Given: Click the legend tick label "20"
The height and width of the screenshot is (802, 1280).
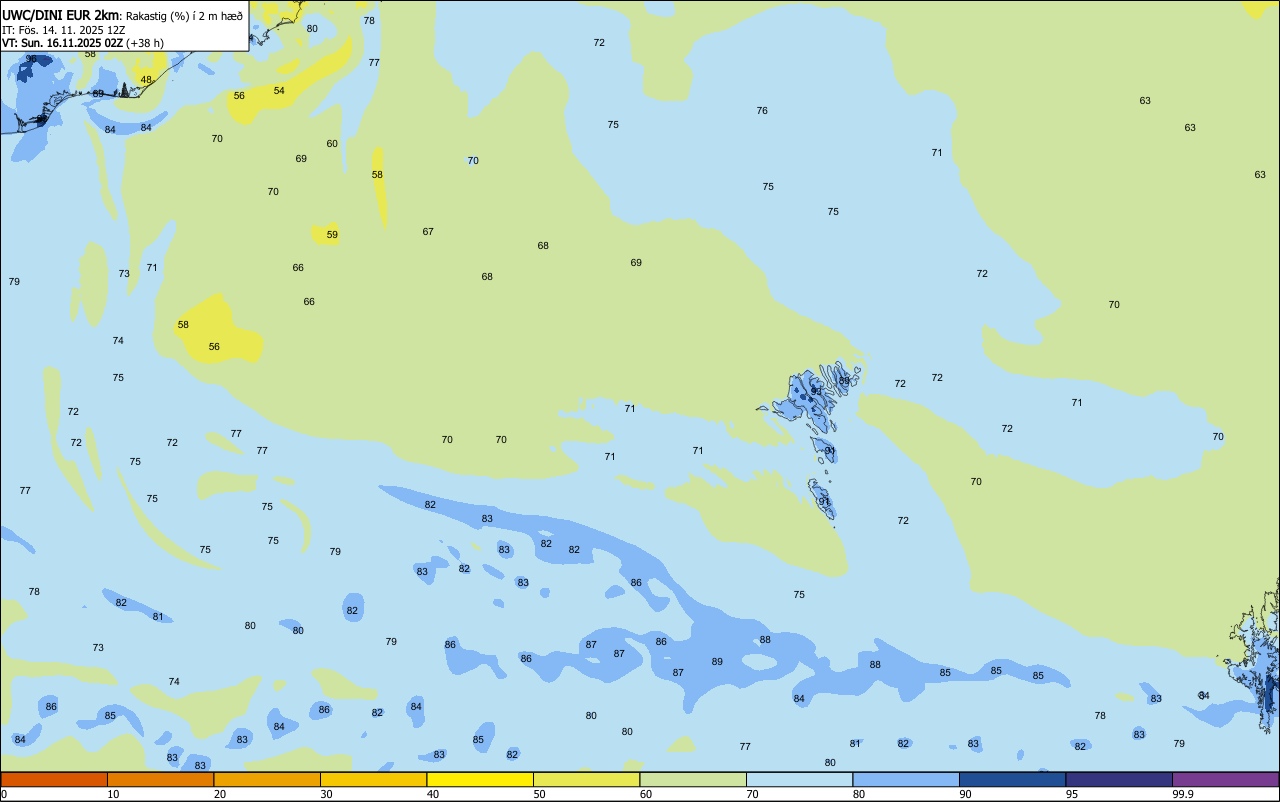Looking at the screenshot, I should 220,794.
